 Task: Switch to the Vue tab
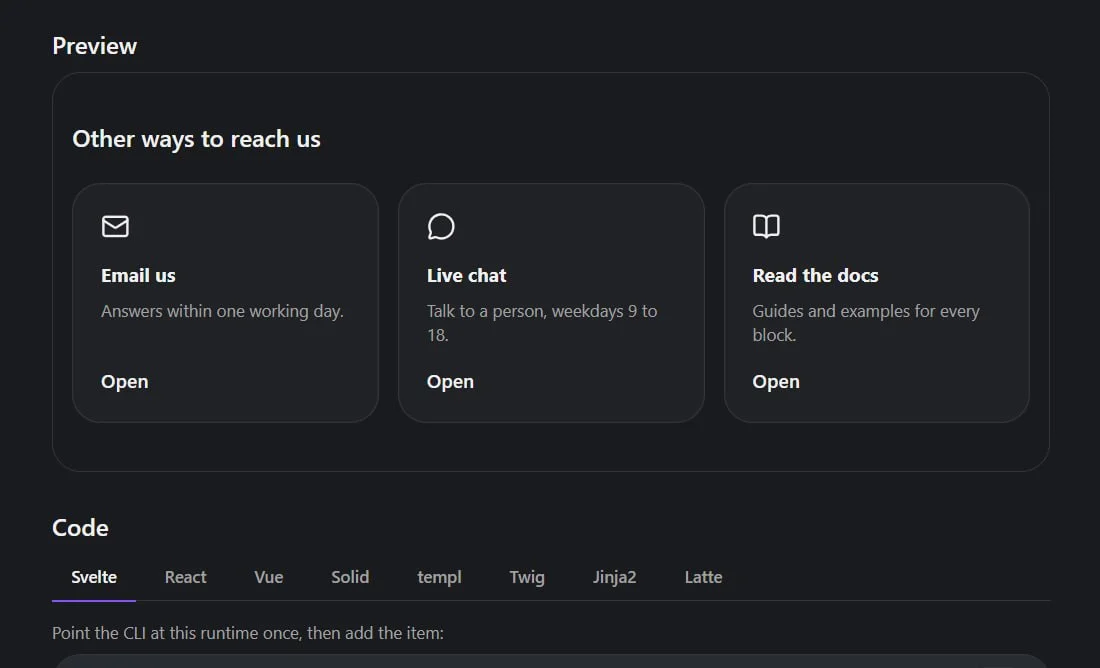click(269, 577)
